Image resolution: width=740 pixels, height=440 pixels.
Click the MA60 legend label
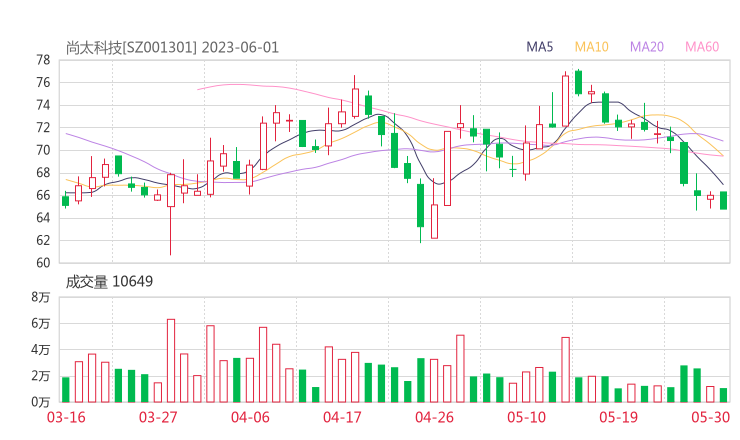[702, 47]
